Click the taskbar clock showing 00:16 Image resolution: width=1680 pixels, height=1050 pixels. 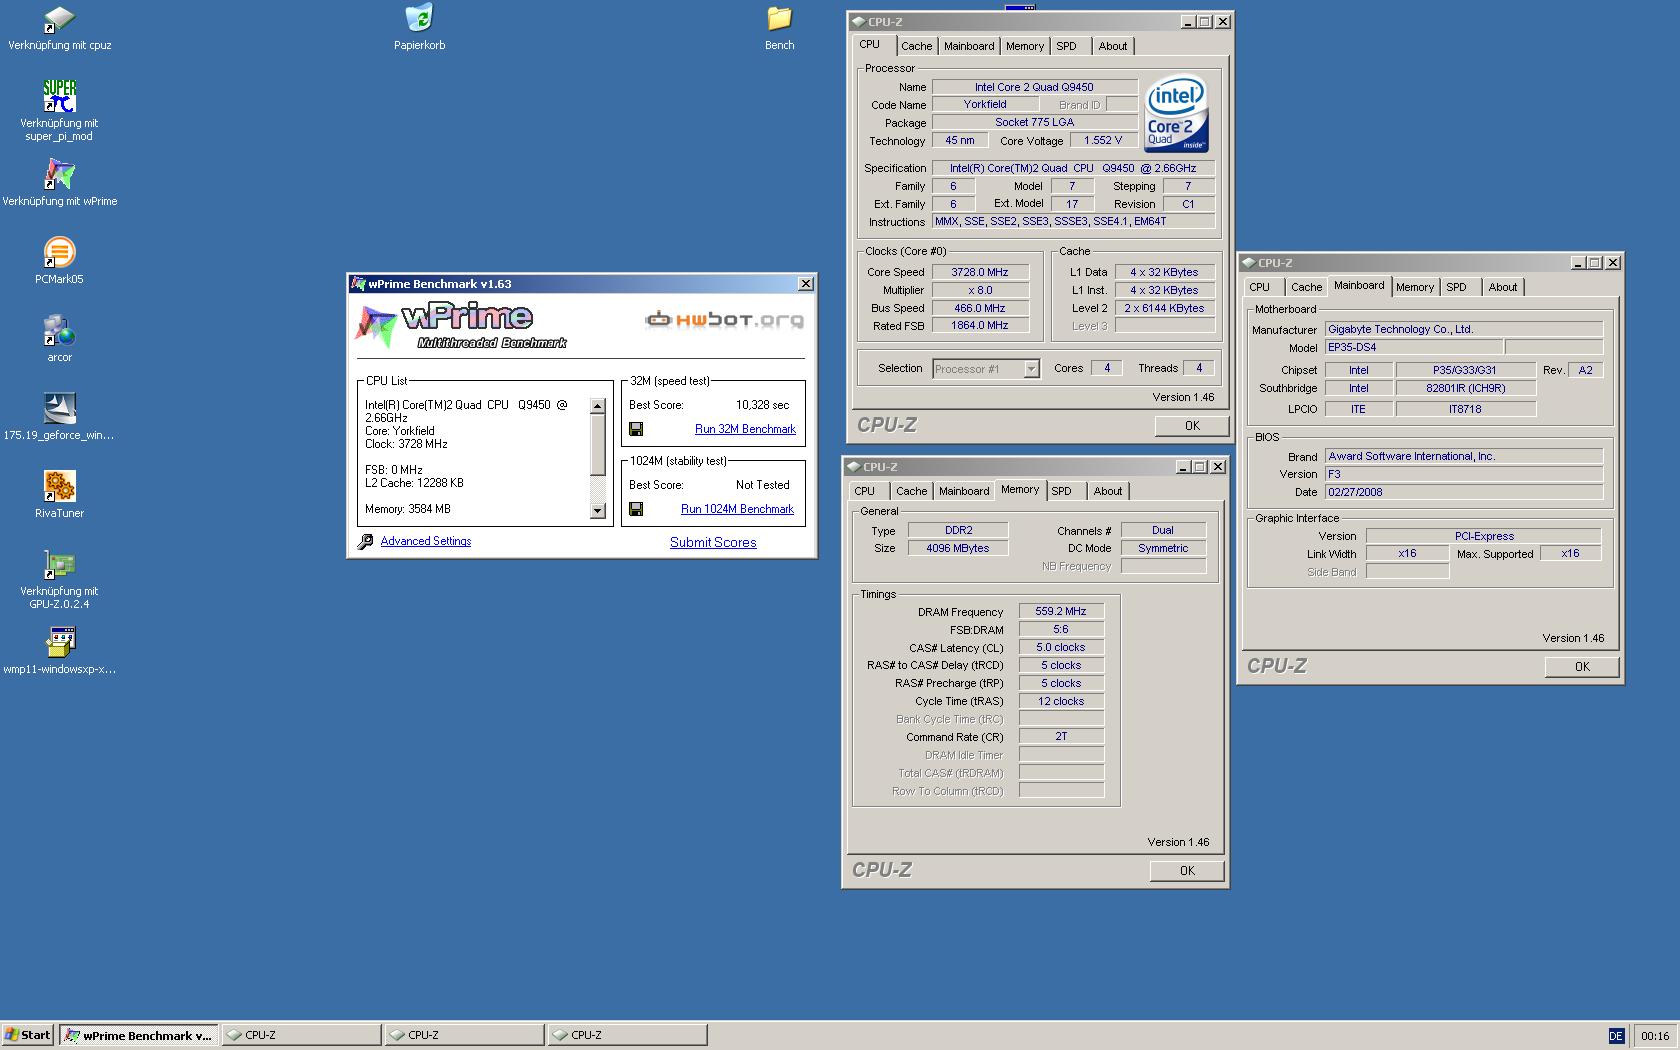1655,1035
